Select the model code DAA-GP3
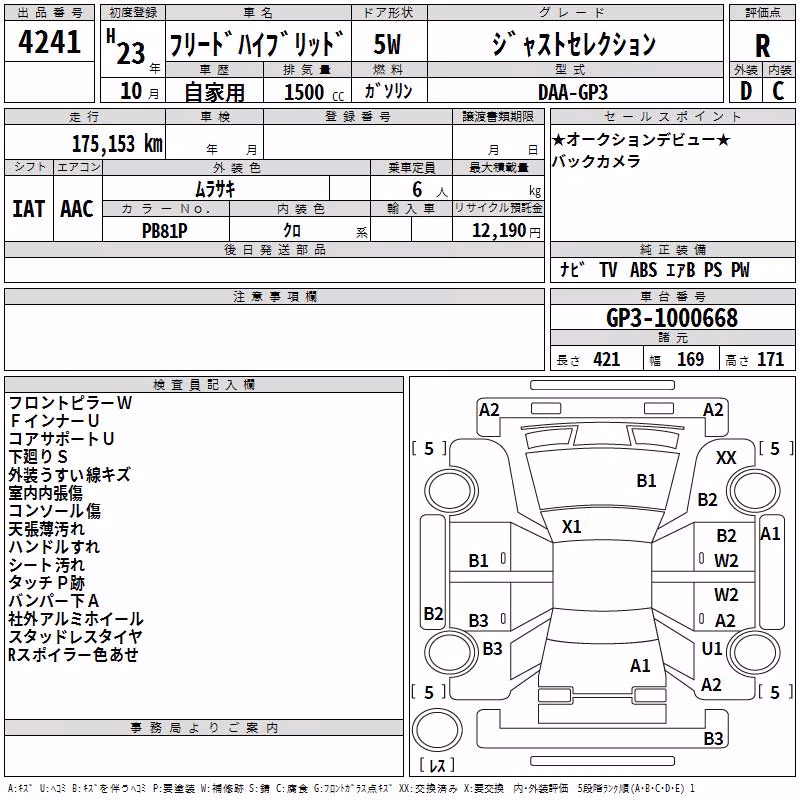 pyautogui.click(x=573, y=92)
